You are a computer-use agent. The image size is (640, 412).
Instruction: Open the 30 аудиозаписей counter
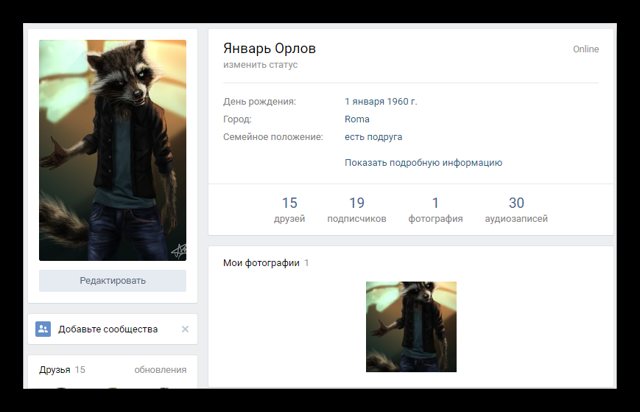(x=516, y=210)
